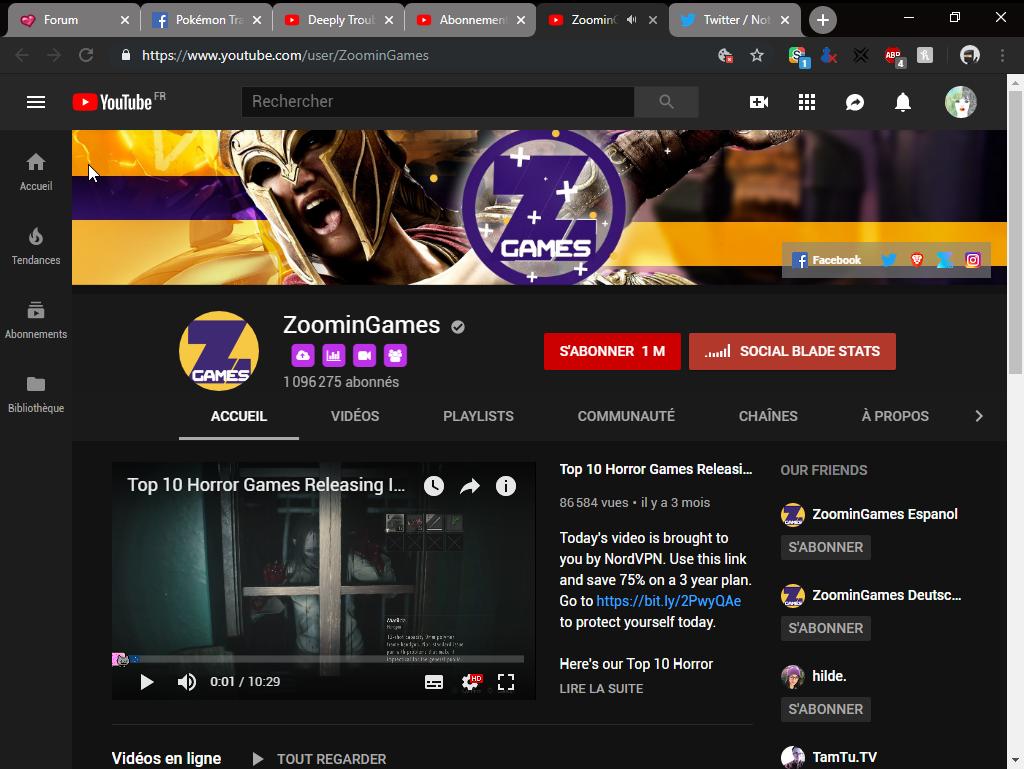
Task: Mute the video with the volume icon
Action: 187,682
